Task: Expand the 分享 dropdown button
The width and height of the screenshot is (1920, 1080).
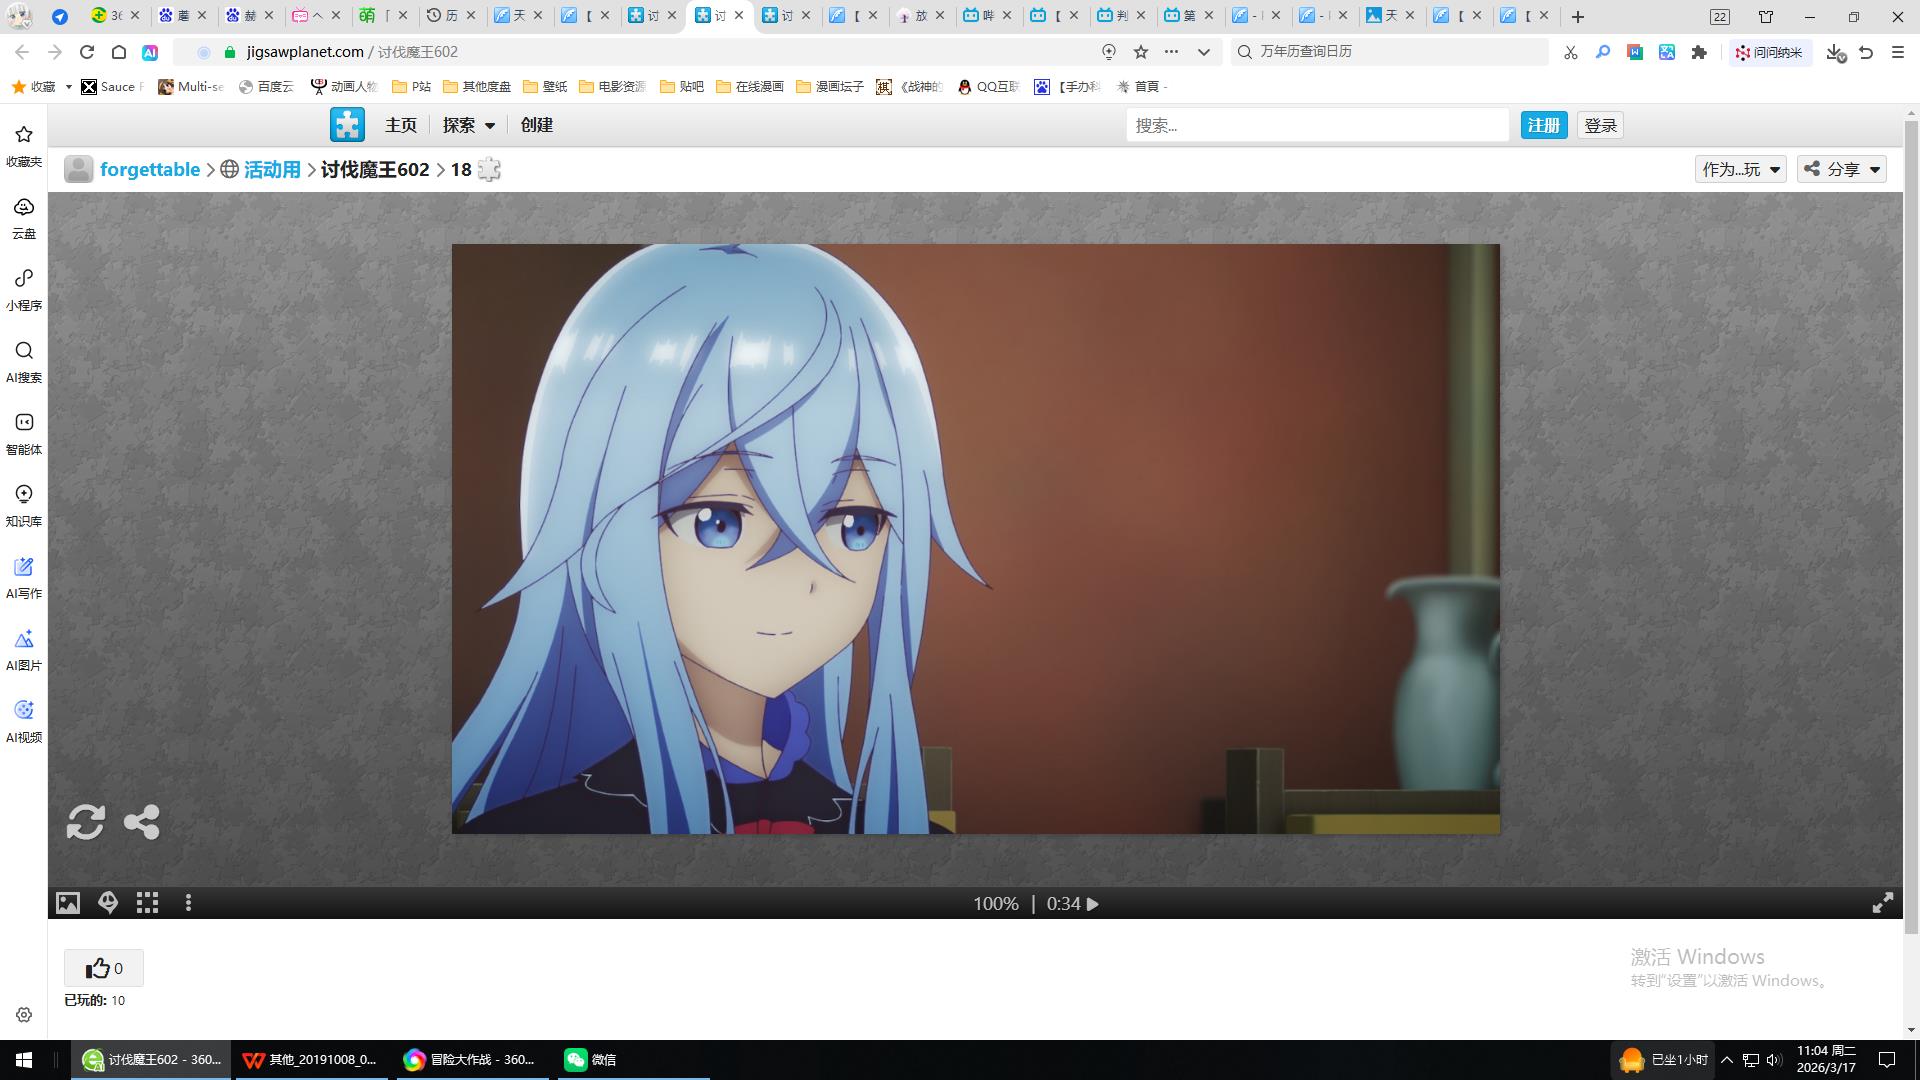Action: point(1842,169)
